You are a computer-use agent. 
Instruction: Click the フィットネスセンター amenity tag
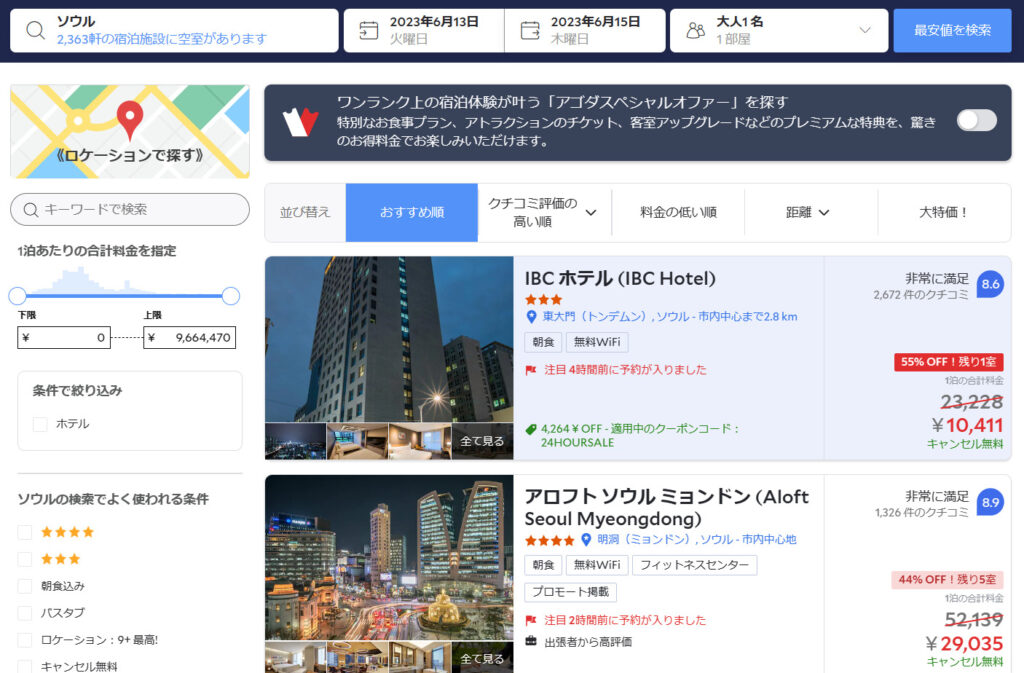point(694,565)
